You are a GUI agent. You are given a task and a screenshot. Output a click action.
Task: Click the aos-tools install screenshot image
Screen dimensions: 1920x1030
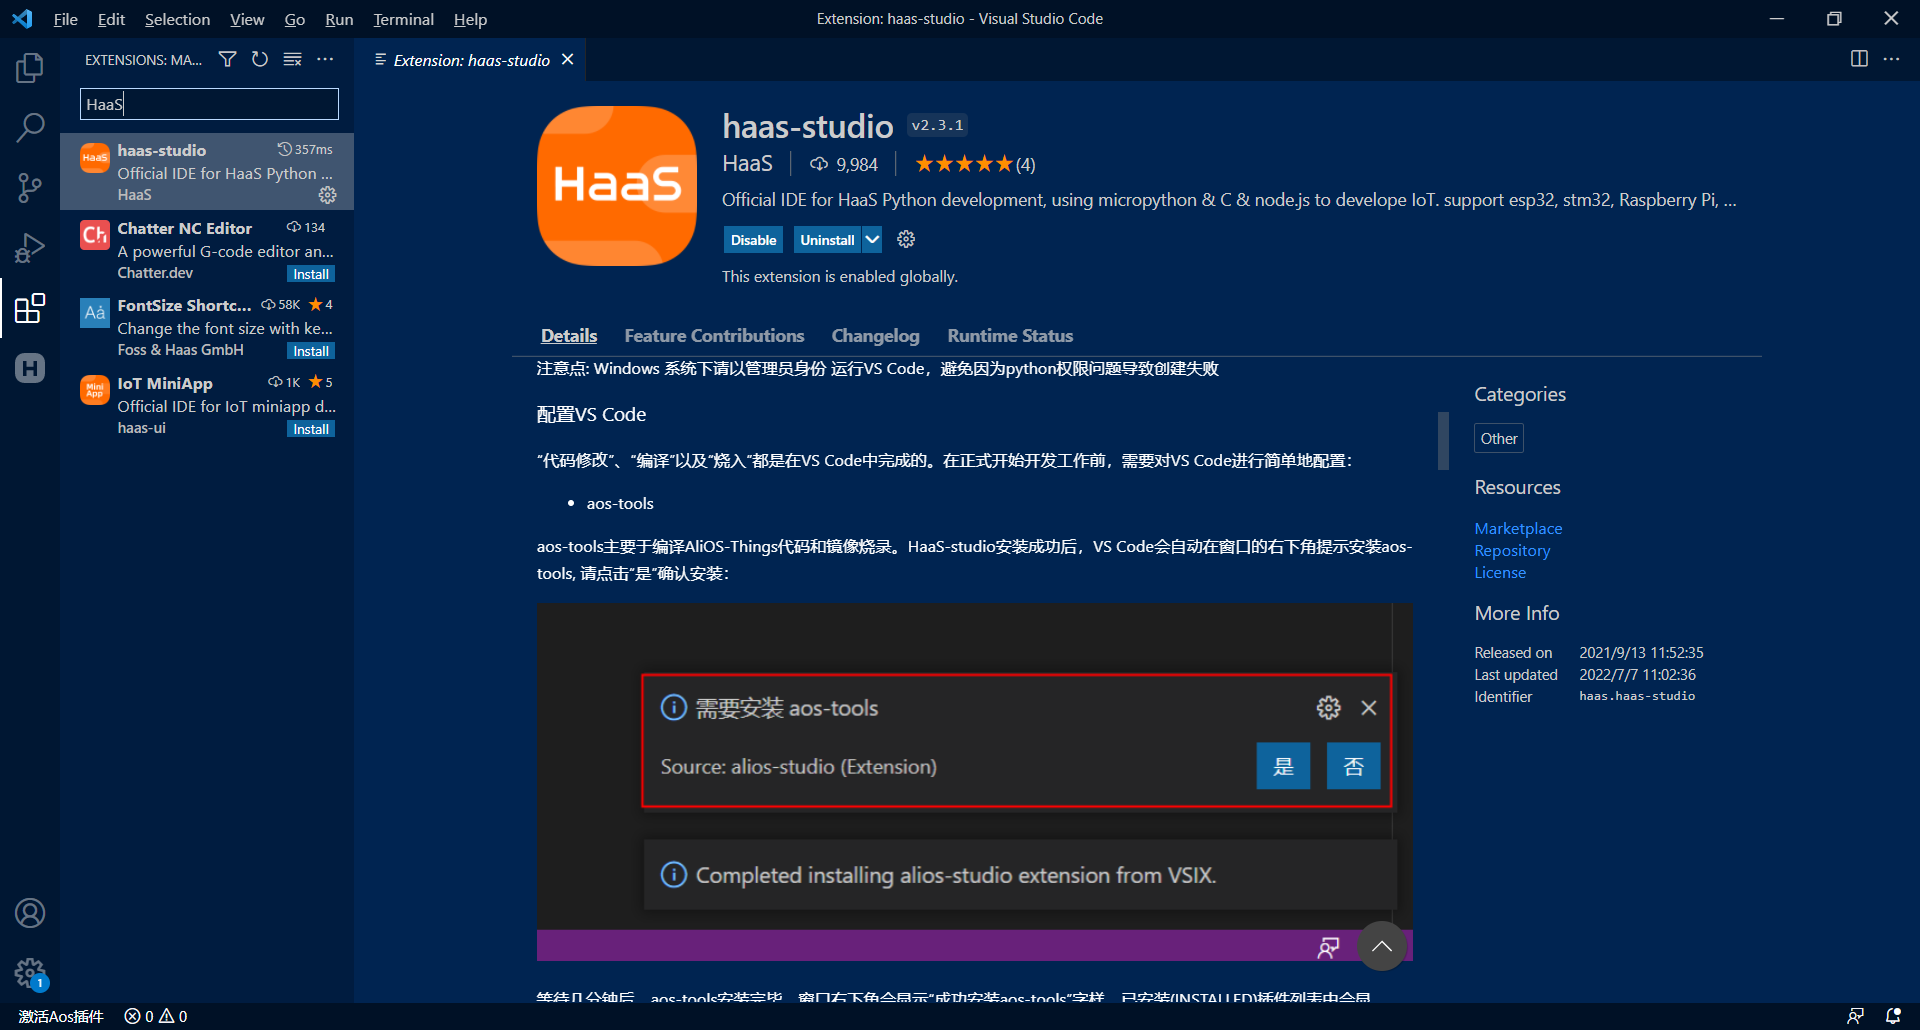click(975, 782)
